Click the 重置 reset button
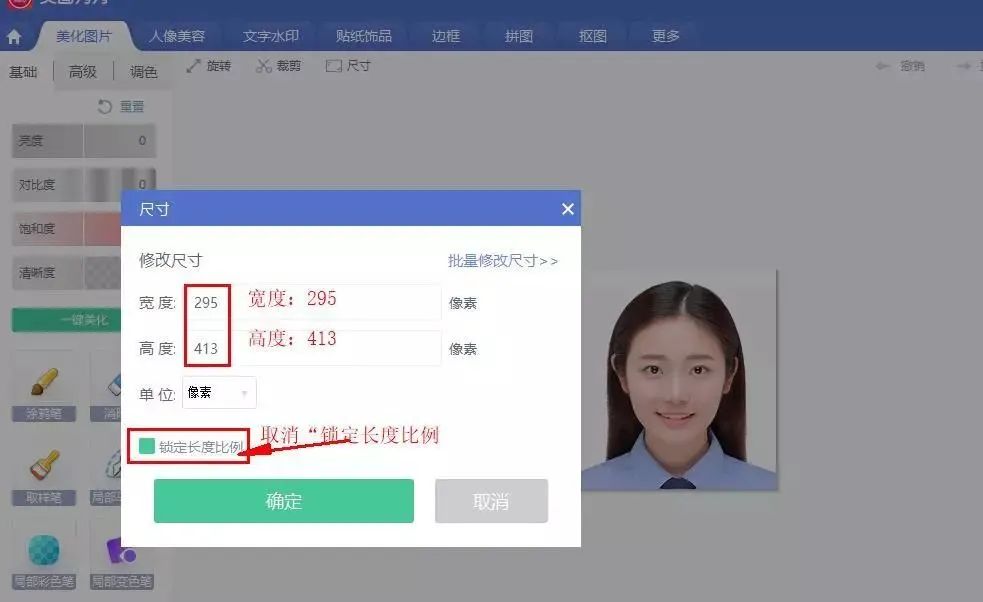983x602 pixels. (x=121, y=107)
